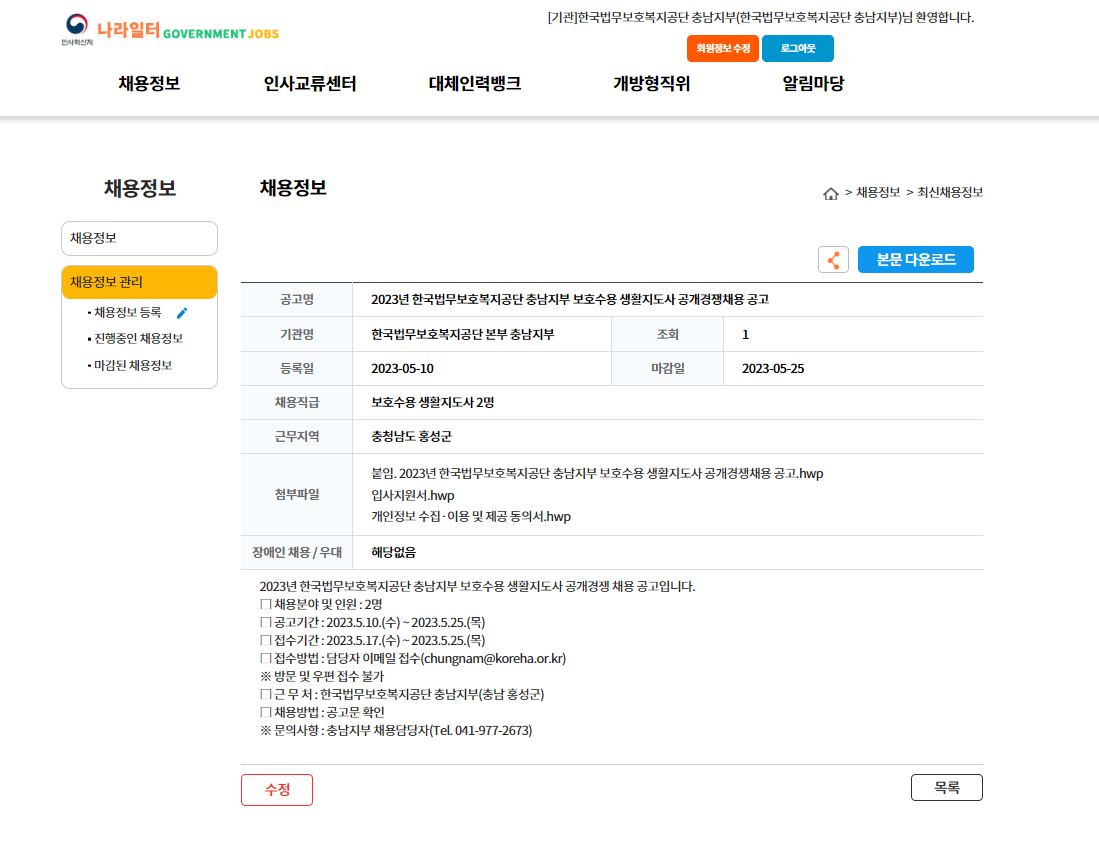Viewport: 1099px width, 862px height.
Task: Click the 기관명 value 한국법무보호복지공단 본부 충남지부
Action: pyautogui.click(x=463, y=334)
